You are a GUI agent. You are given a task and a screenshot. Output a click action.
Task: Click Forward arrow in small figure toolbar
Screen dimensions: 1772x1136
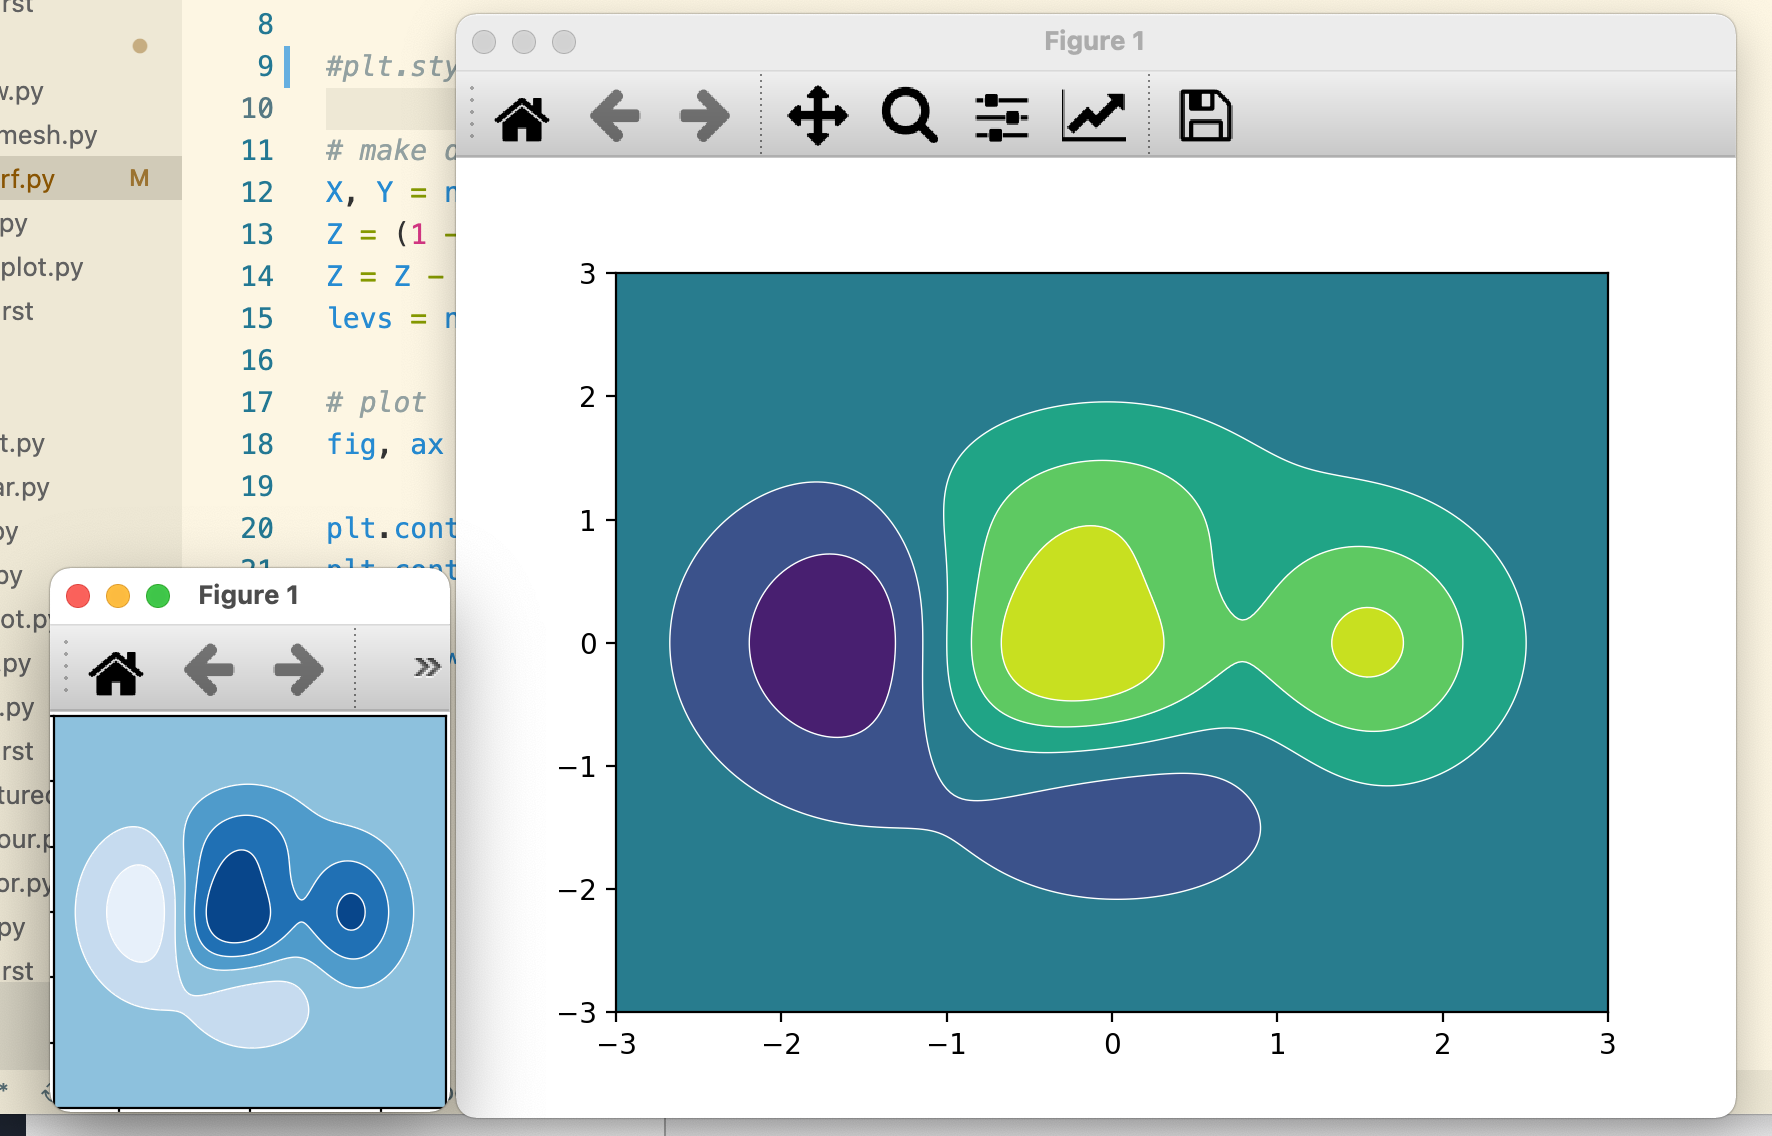[298, 670]
